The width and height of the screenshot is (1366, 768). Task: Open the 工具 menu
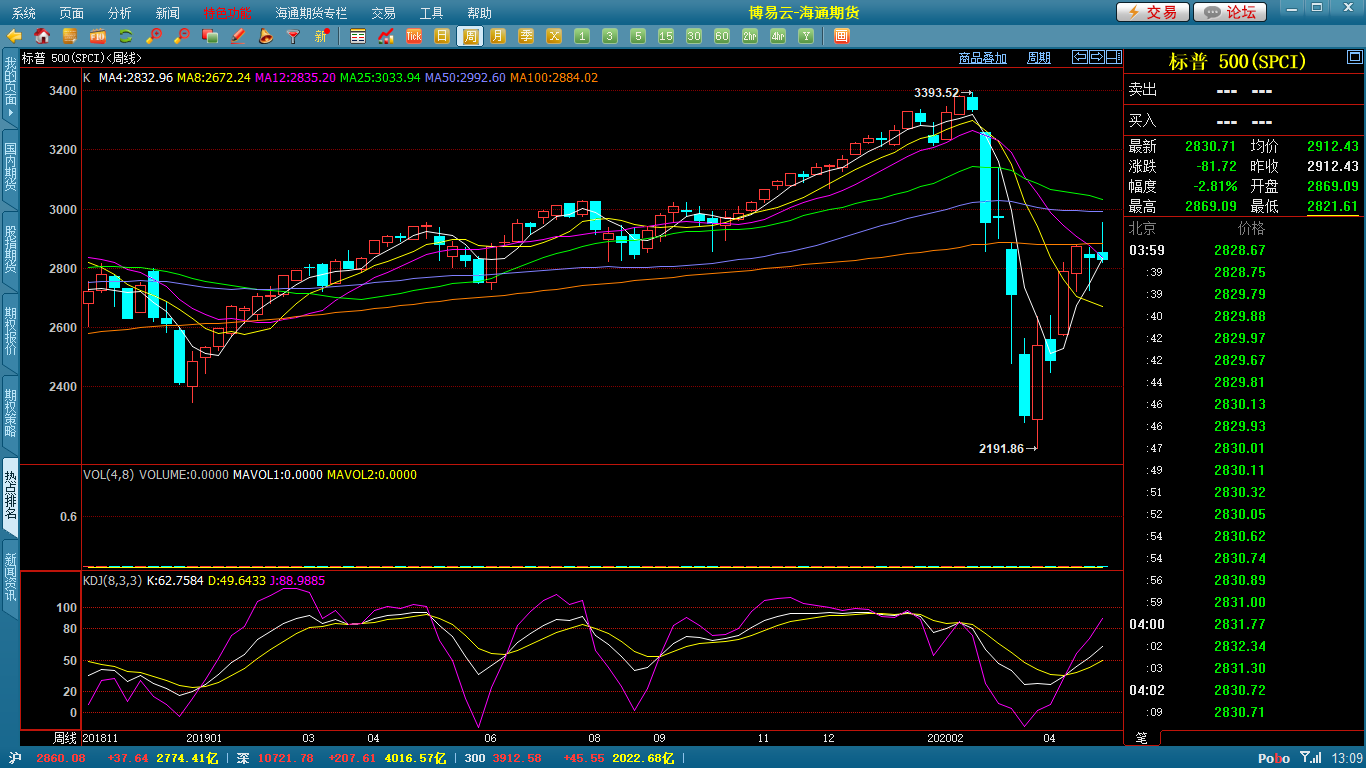click(x=431, y=13)
